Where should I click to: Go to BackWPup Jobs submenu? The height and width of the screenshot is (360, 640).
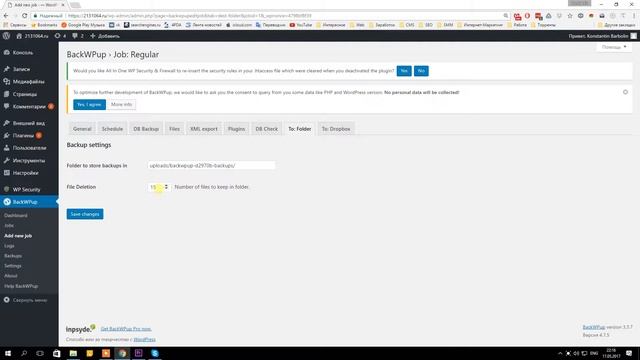(x=9, y=225)
